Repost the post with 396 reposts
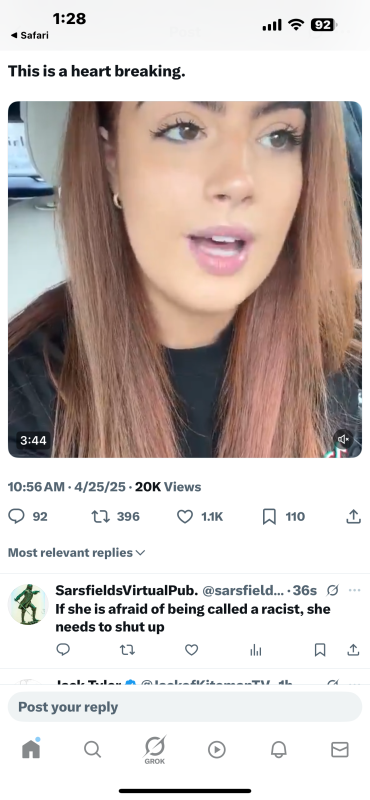 click(x=100, y=516)
